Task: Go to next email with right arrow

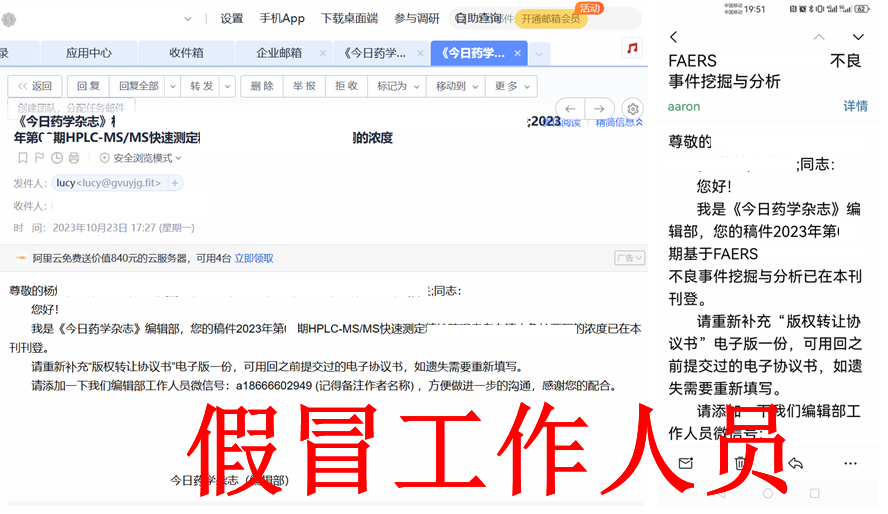Action: tap(599, 108)
